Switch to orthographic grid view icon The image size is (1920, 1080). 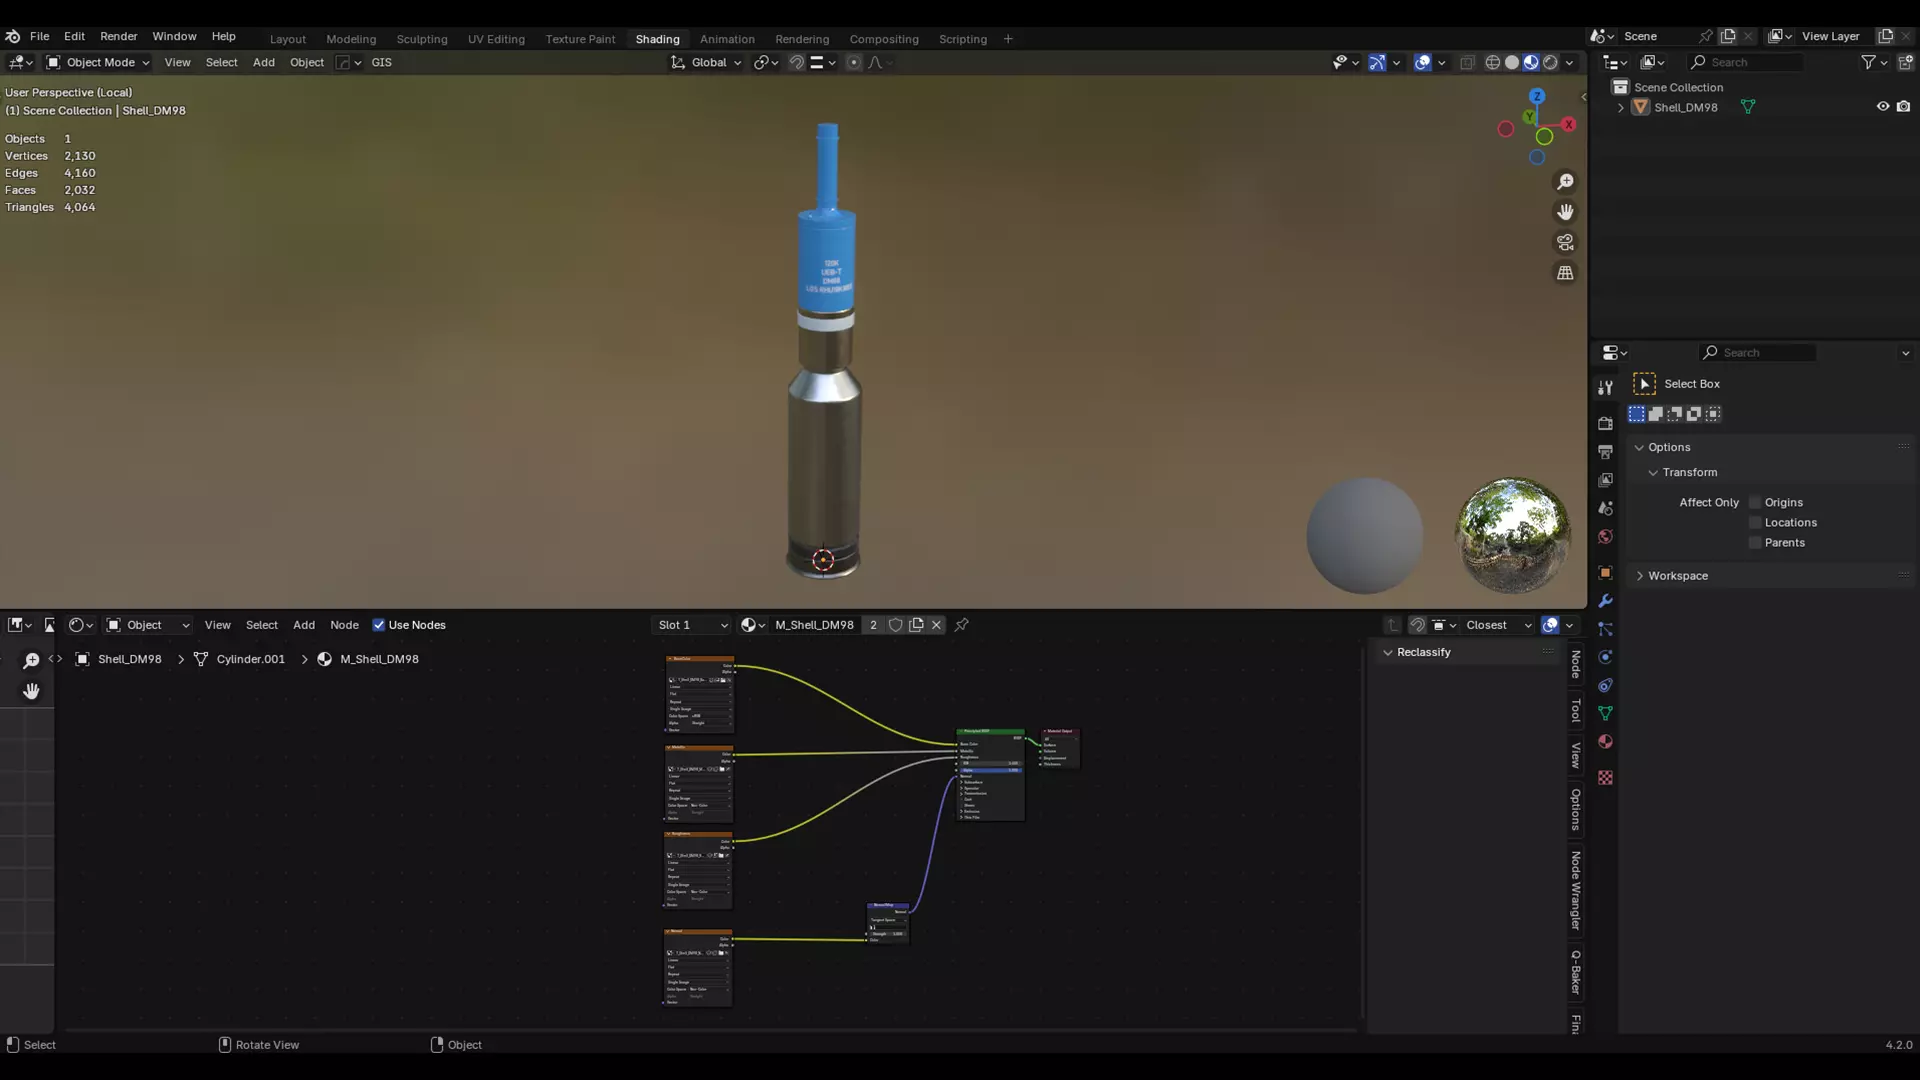pos(1565,273)
